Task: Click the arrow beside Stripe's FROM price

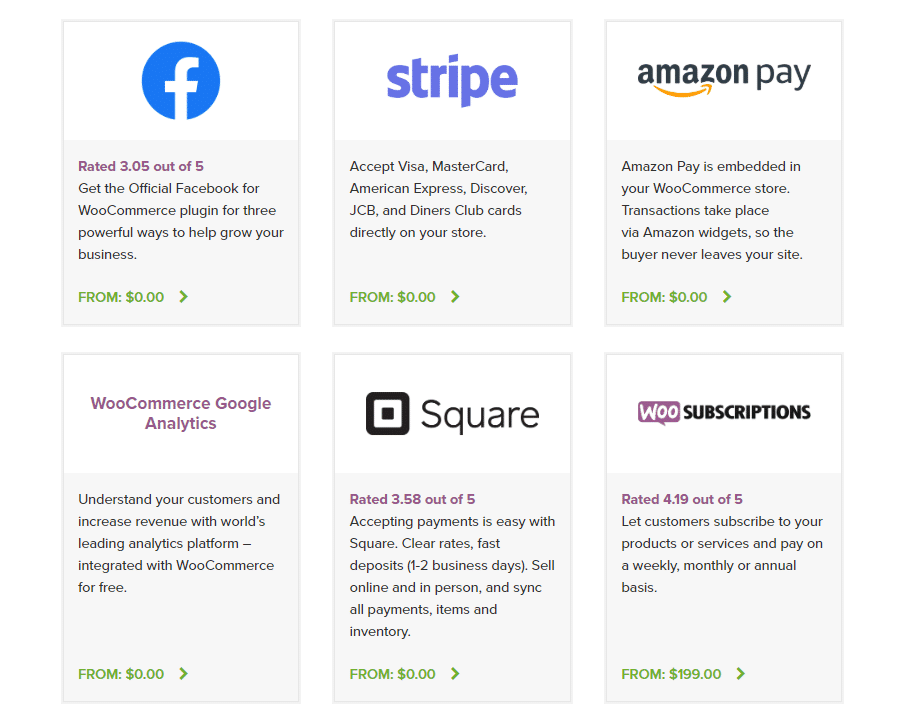Action: [455, 297]
